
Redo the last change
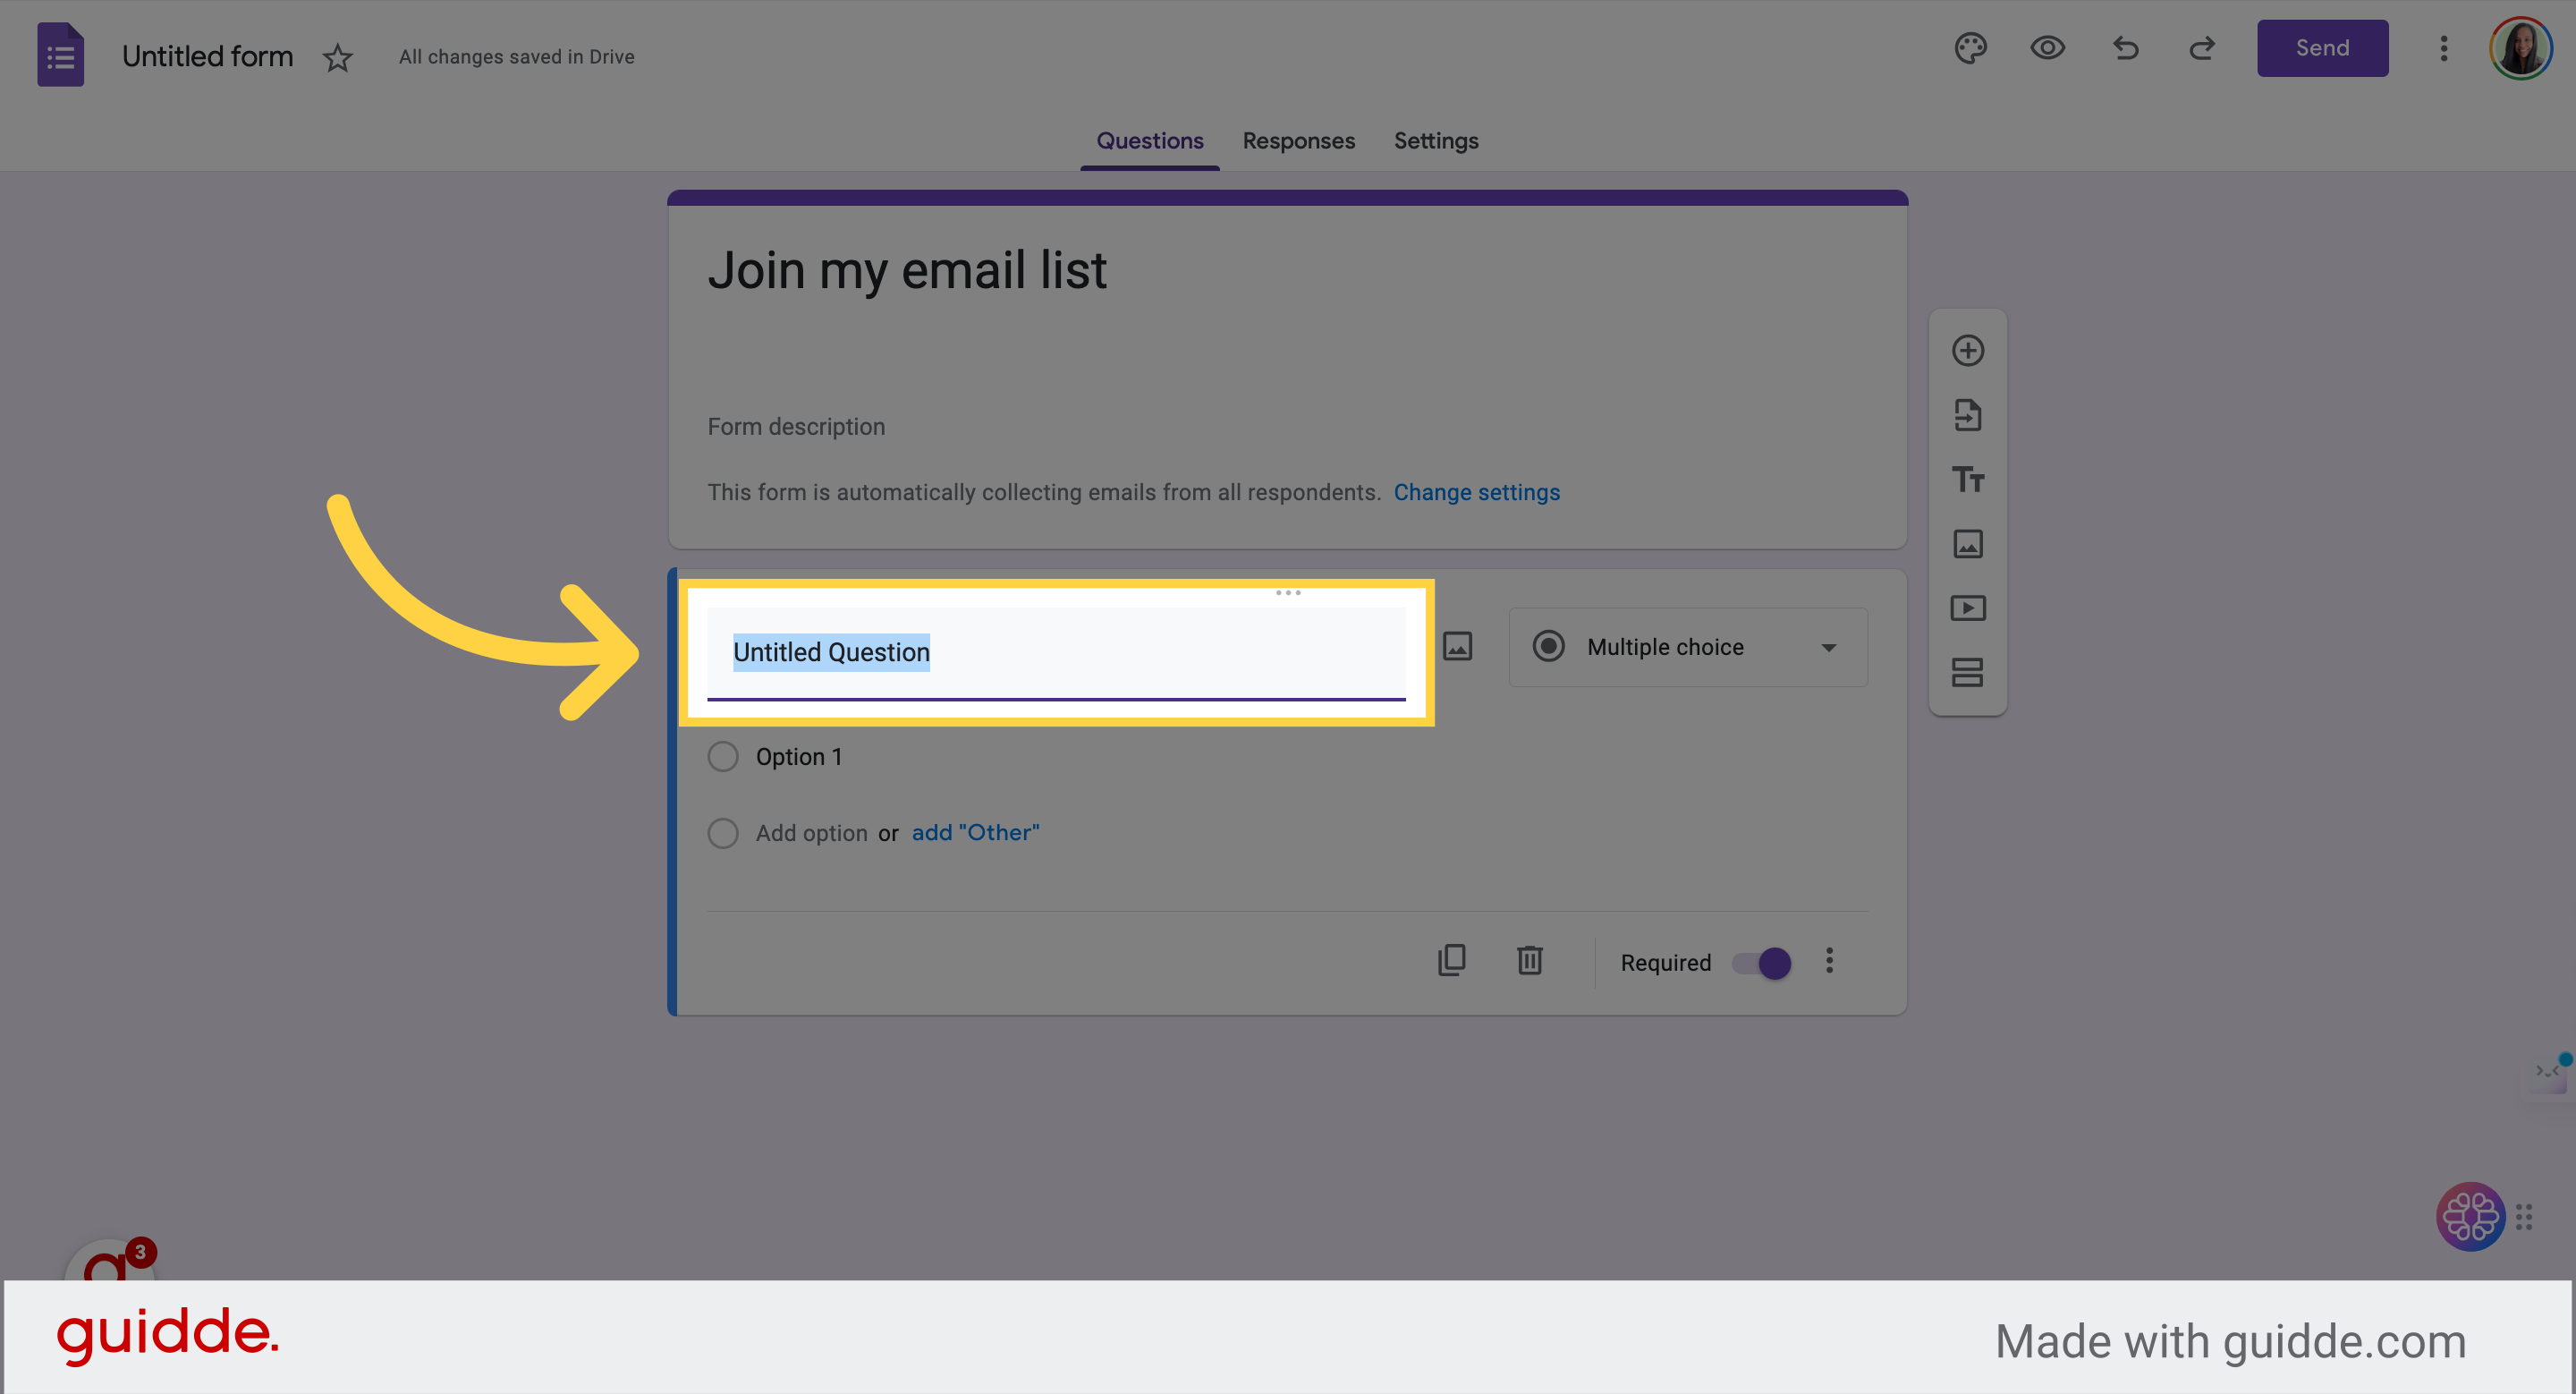2202,48
